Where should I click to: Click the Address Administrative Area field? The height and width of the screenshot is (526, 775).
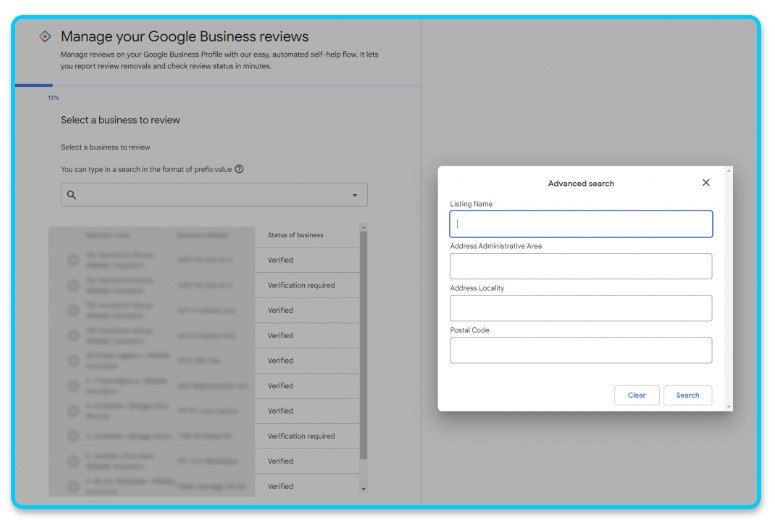coord(581,266)
